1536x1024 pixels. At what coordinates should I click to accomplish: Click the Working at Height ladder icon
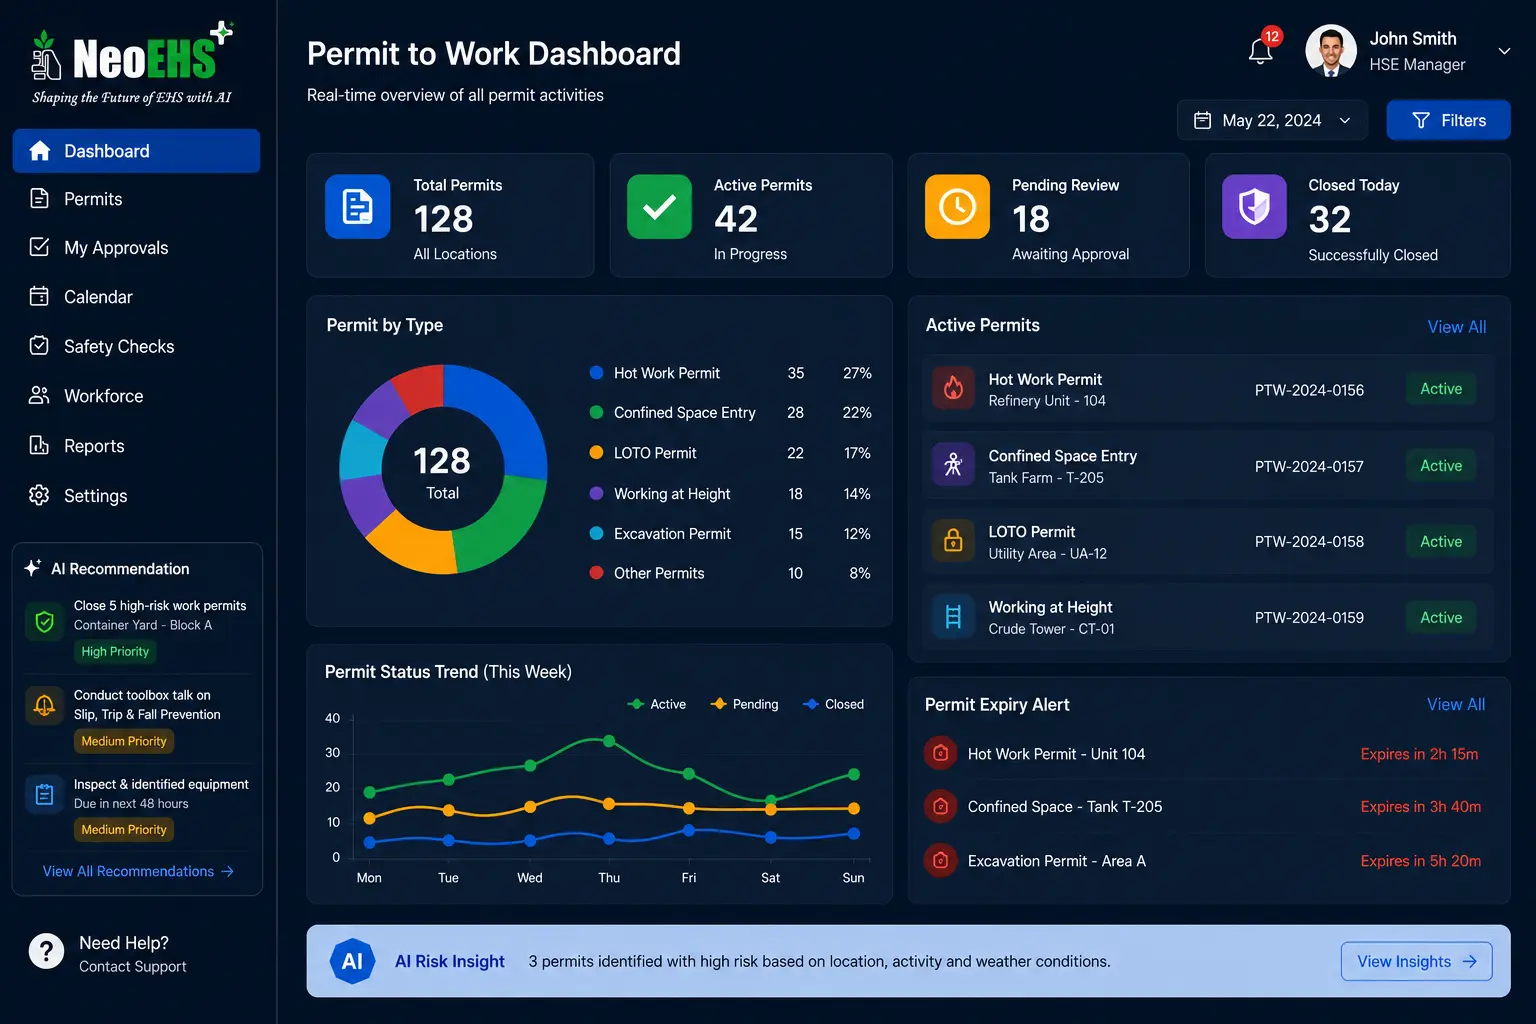(953, 616)
